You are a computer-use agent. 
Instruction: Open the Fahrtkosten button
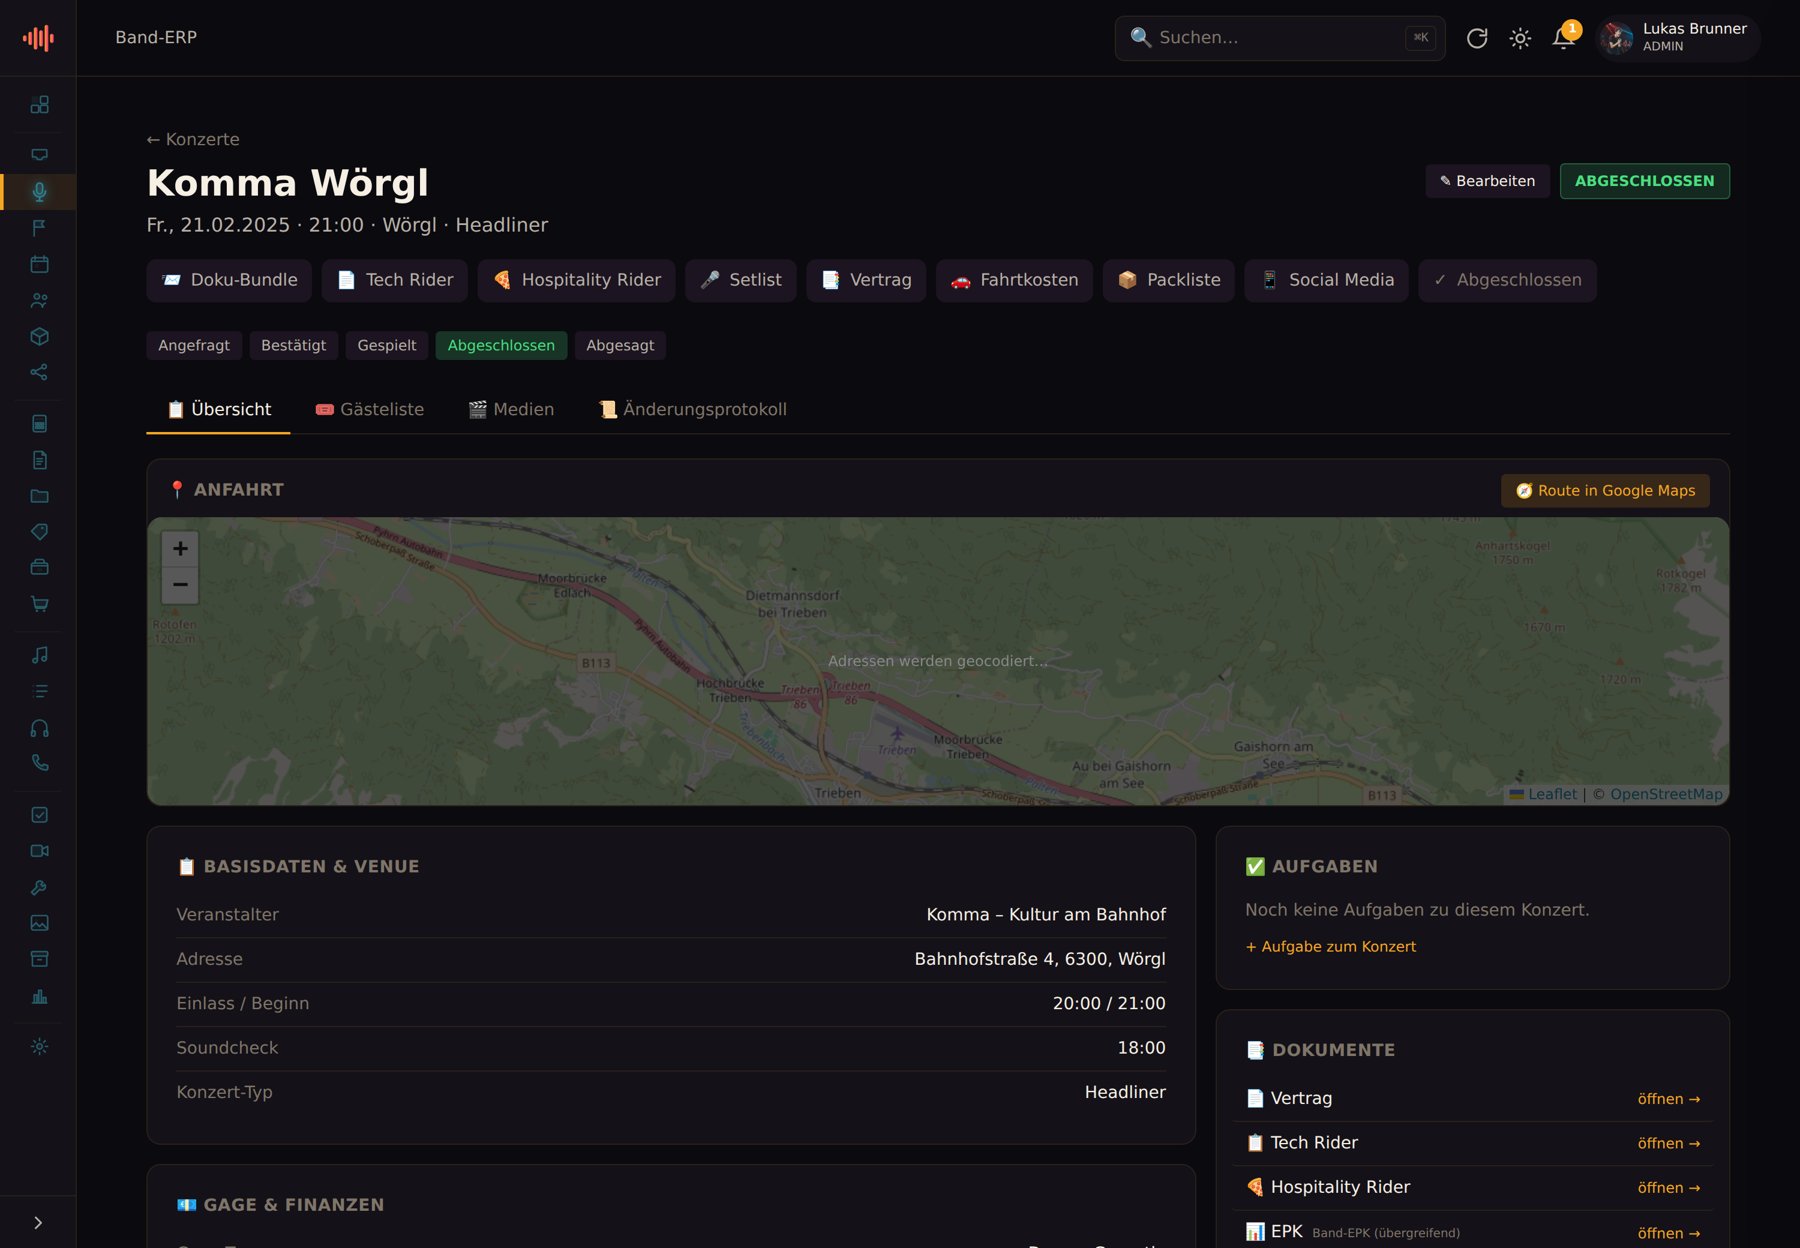coord(1014,280)
